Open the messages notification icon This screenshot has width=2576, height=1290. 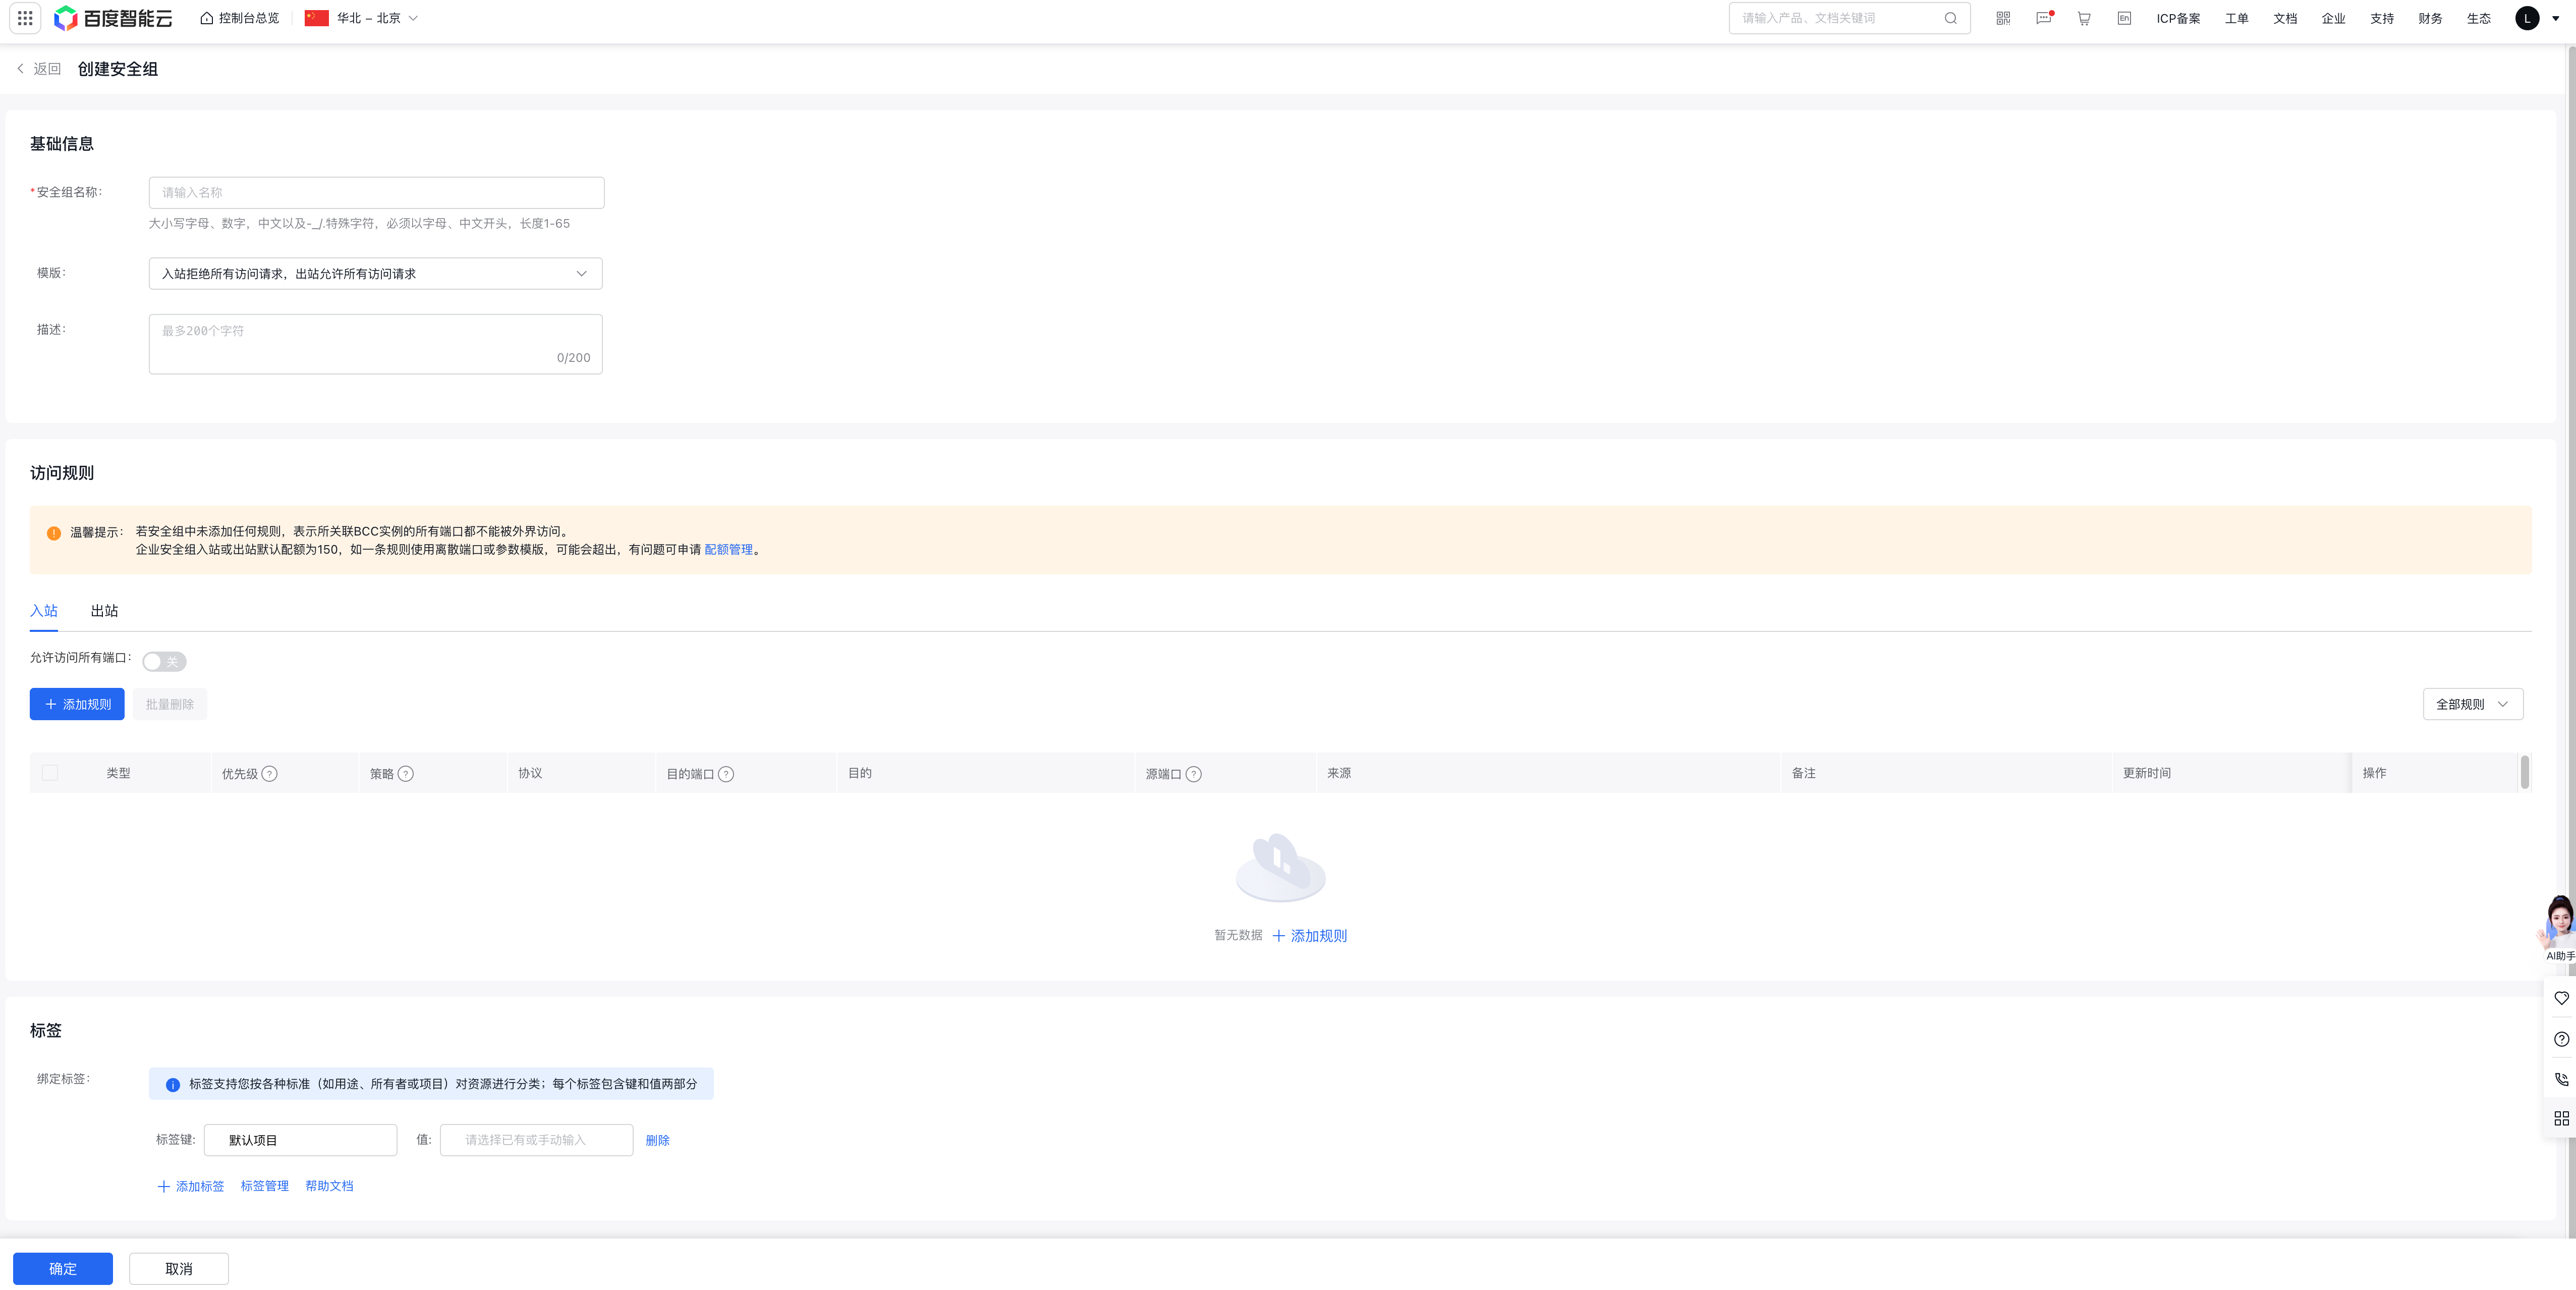coord(2043,18)
